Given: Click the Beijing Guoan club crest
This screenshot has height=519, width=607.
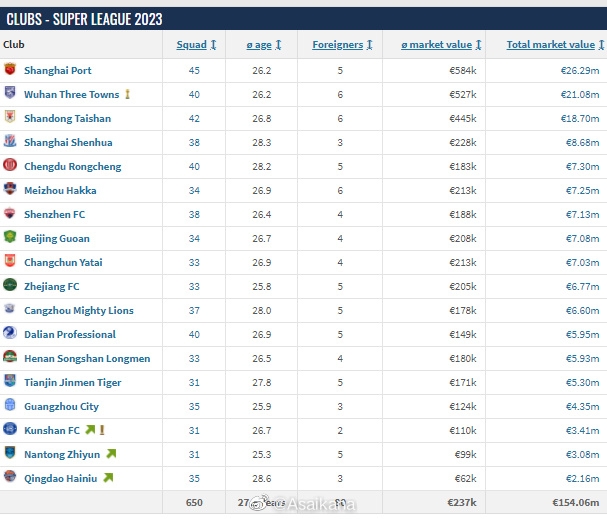Looking at the screenshot, I should pyautogui.click(x=10, y=237).
